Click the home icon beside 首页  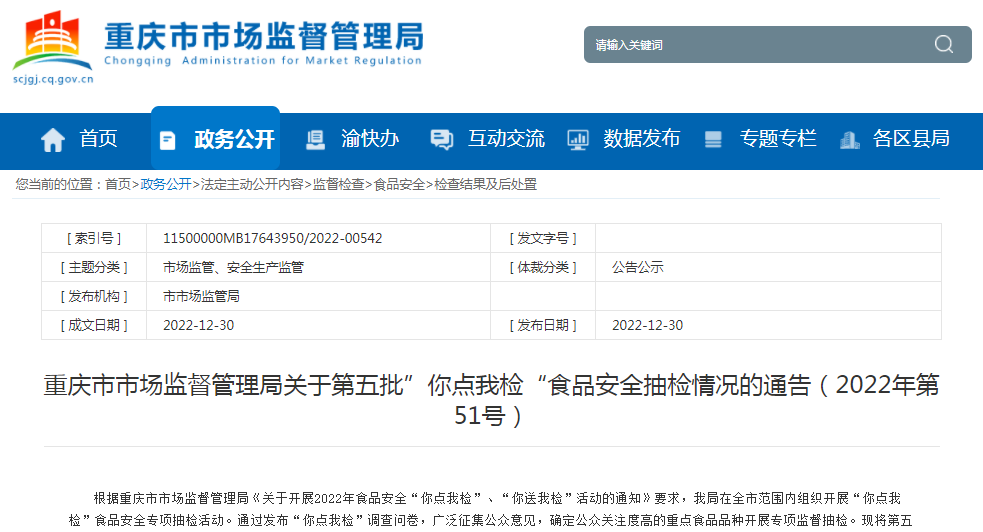[x=53, y=140]
